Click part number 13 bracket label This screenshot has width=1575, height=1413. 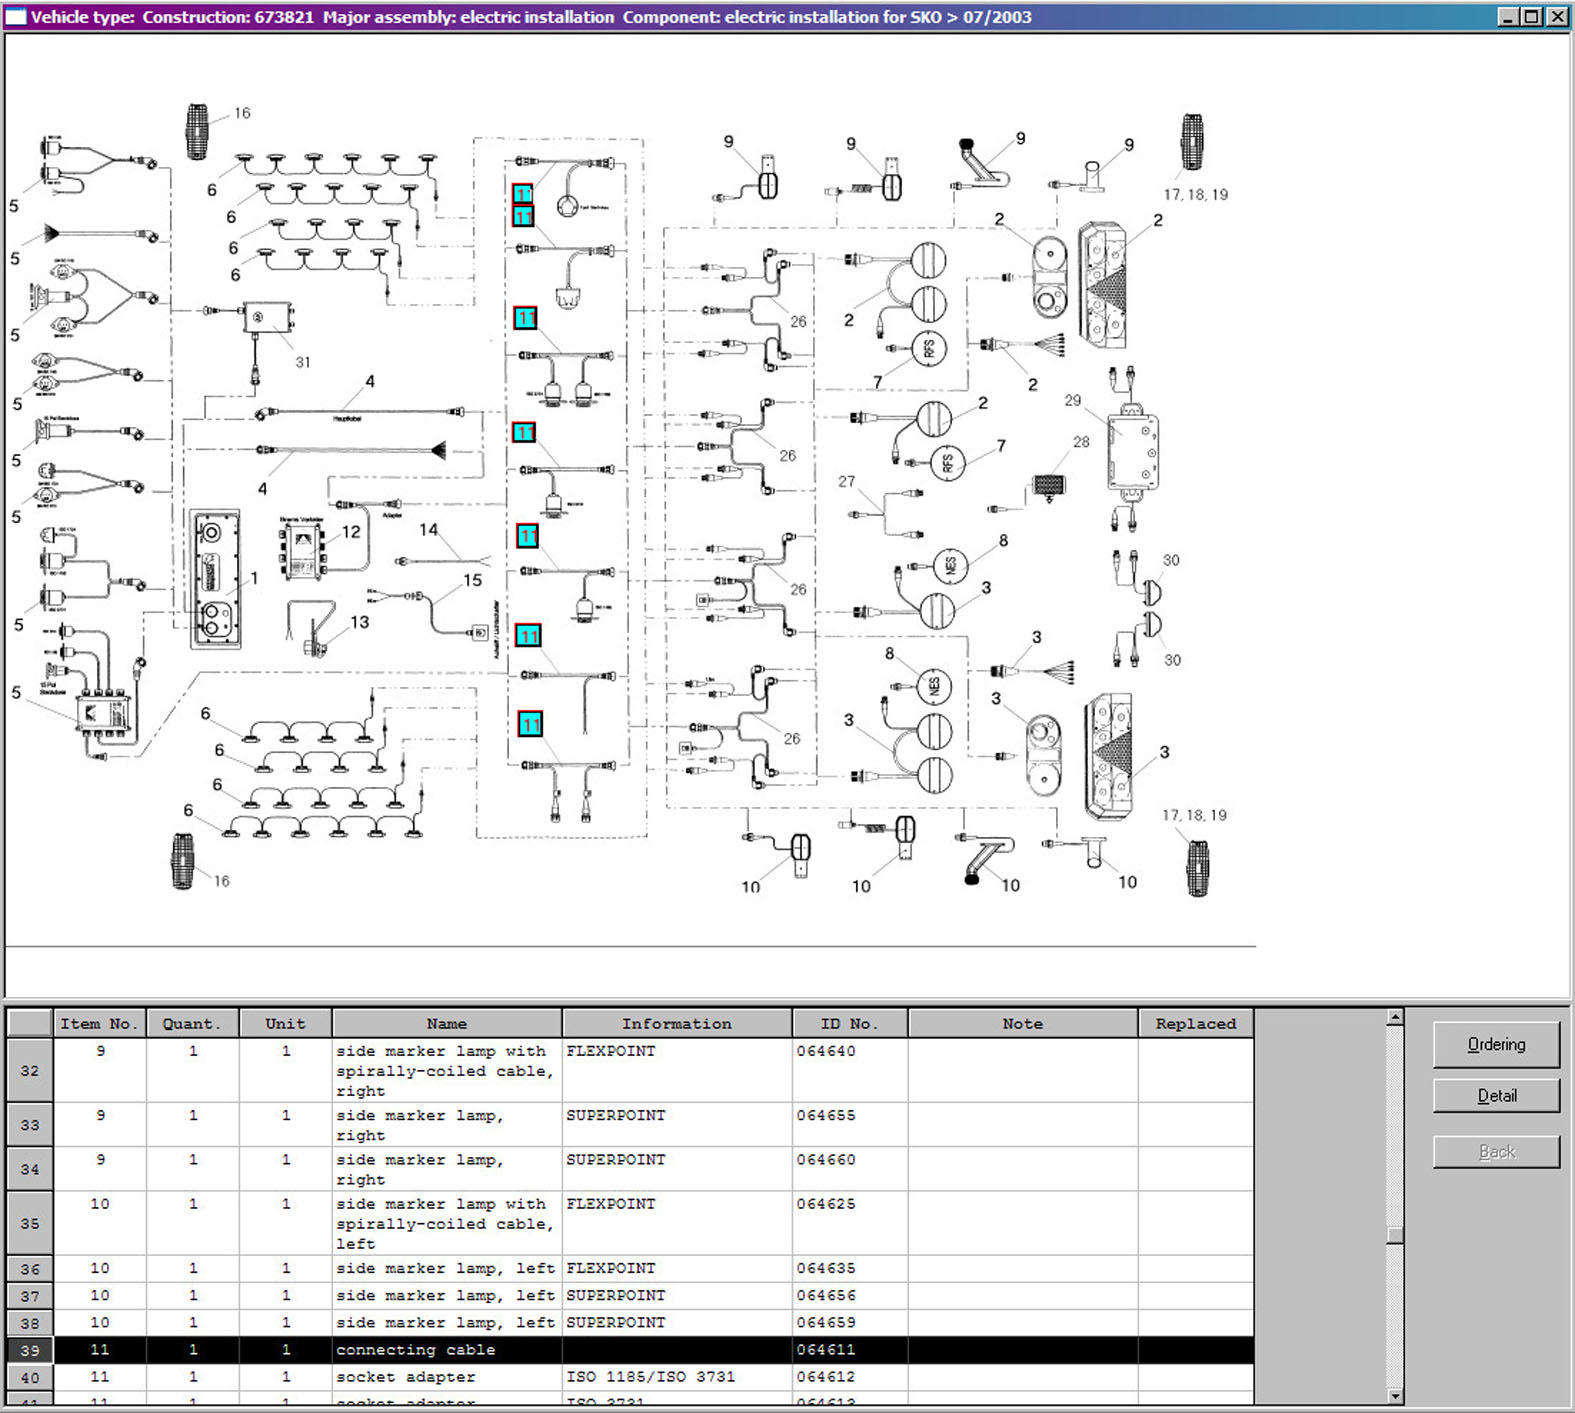[x=359, y=622]
